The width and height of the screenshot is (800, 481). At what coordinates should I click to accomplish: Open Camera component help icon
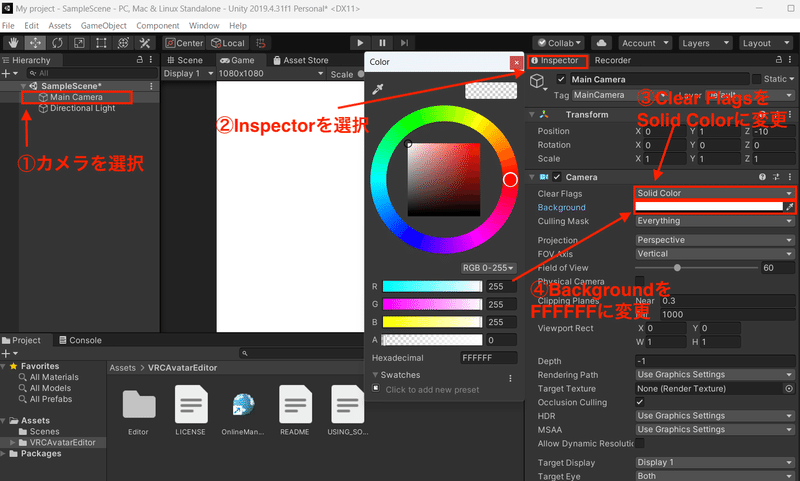point(762,177)
